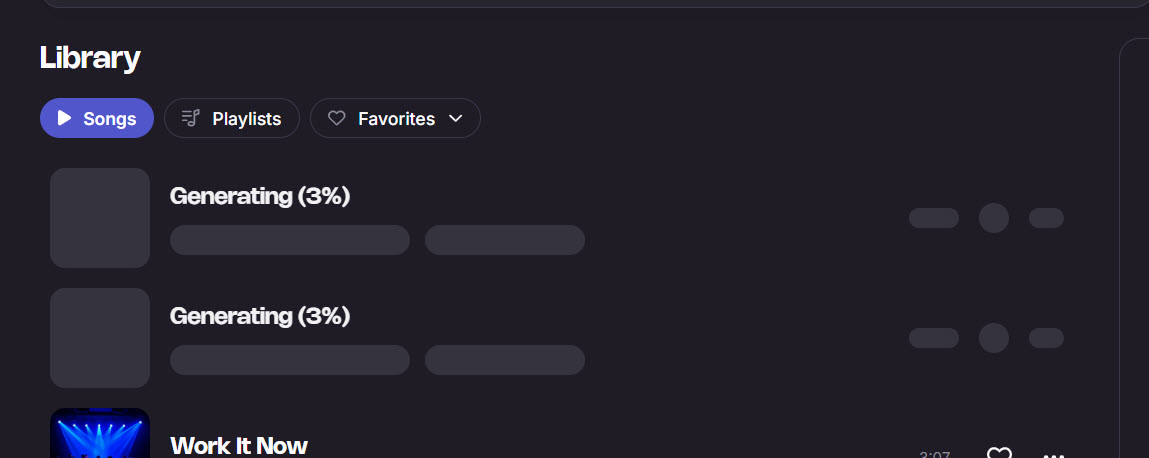1149x458 pixels.
Task: Click the round placeholder in first generating row
Action: coord(994,218)
